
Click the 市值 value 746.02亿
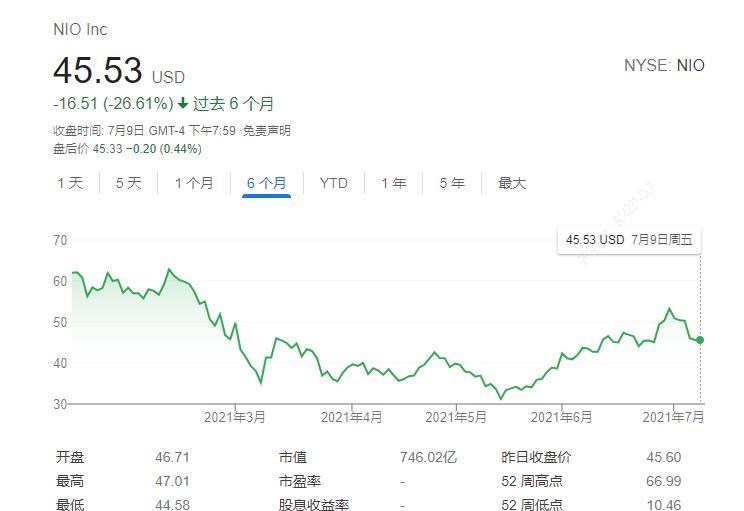[x=428, y=457]
